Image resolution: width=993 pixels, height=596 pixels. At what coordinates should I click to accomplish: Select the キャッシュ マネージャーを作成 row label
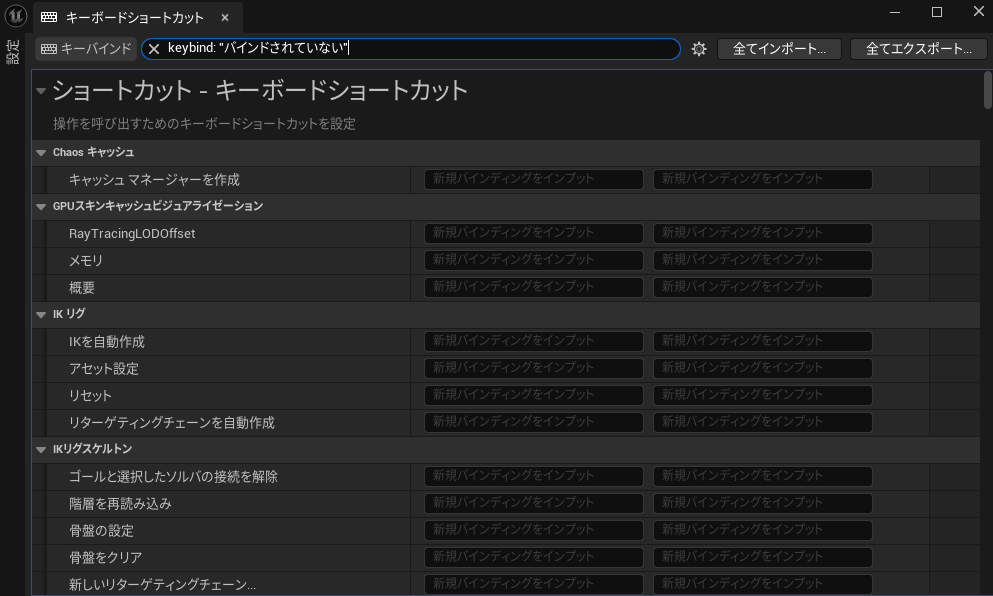coord(154,180)
